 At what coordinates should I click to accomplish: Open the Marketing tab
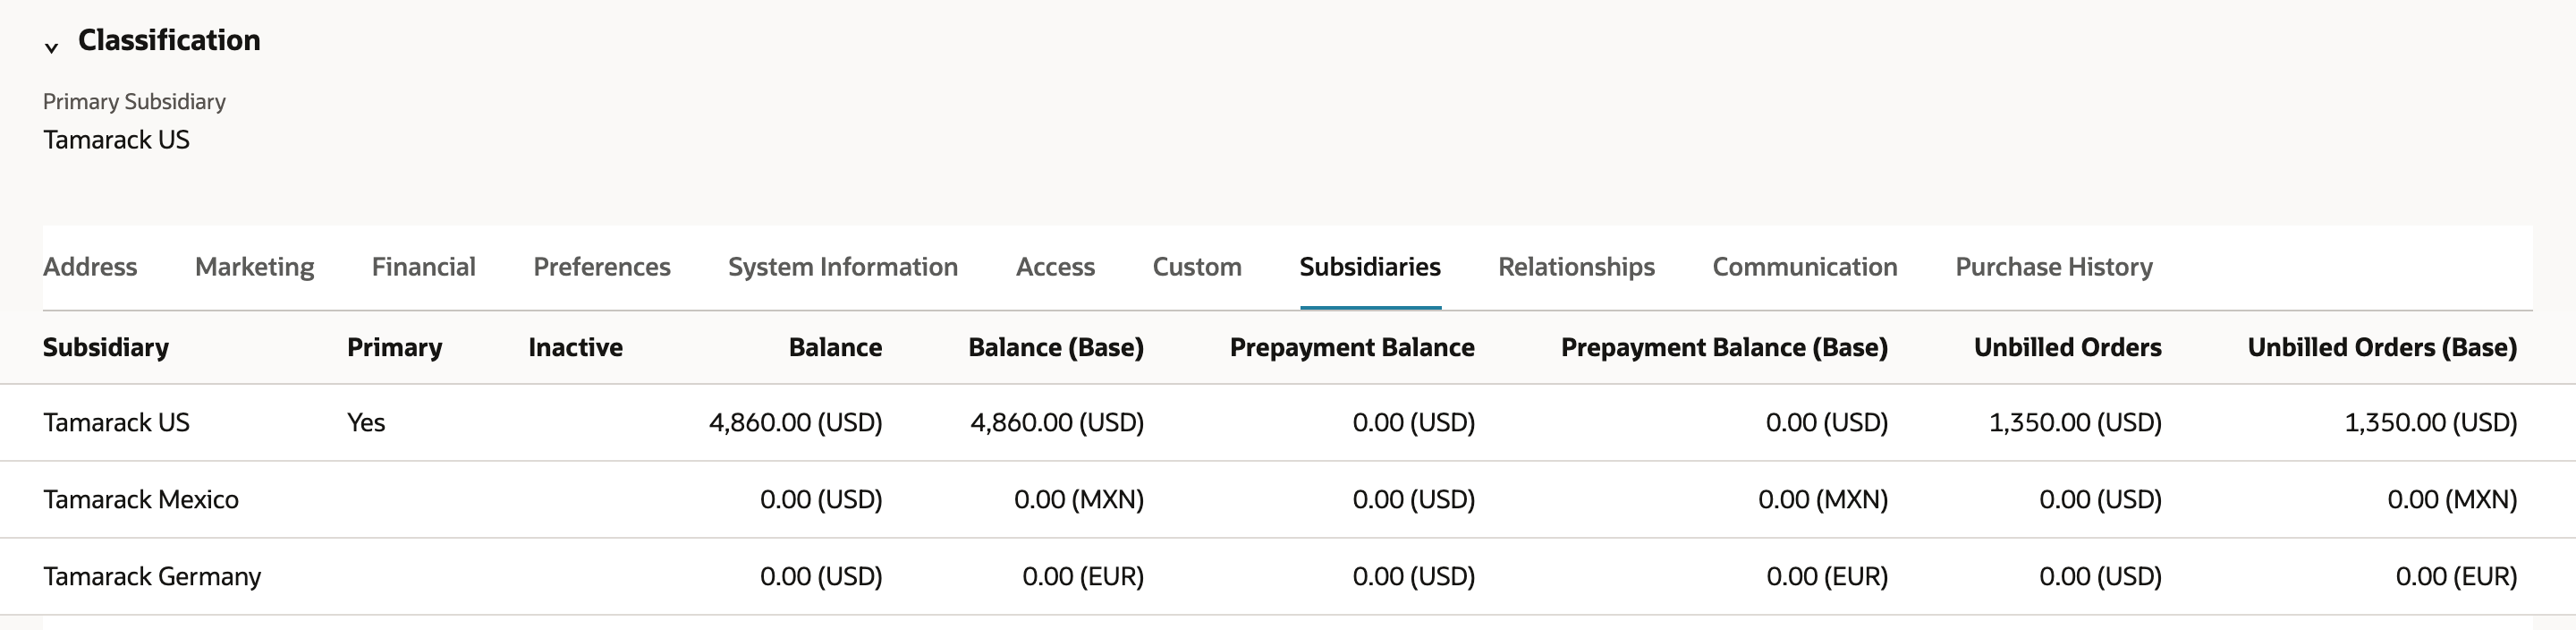(x=255, y=267)
